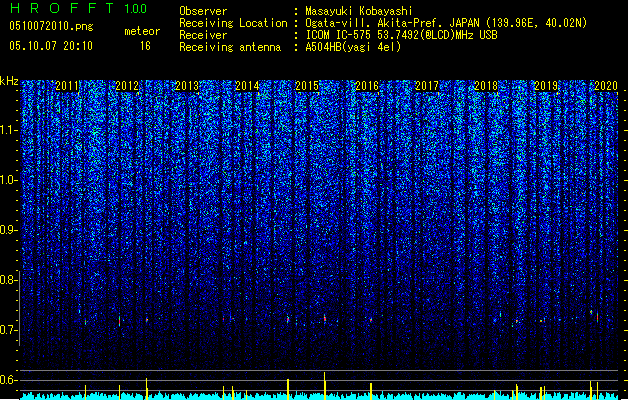Screen dimensions: 629x400
Task: Click the timestamp 05.10.07 20:10
Action: click(51, 46)
